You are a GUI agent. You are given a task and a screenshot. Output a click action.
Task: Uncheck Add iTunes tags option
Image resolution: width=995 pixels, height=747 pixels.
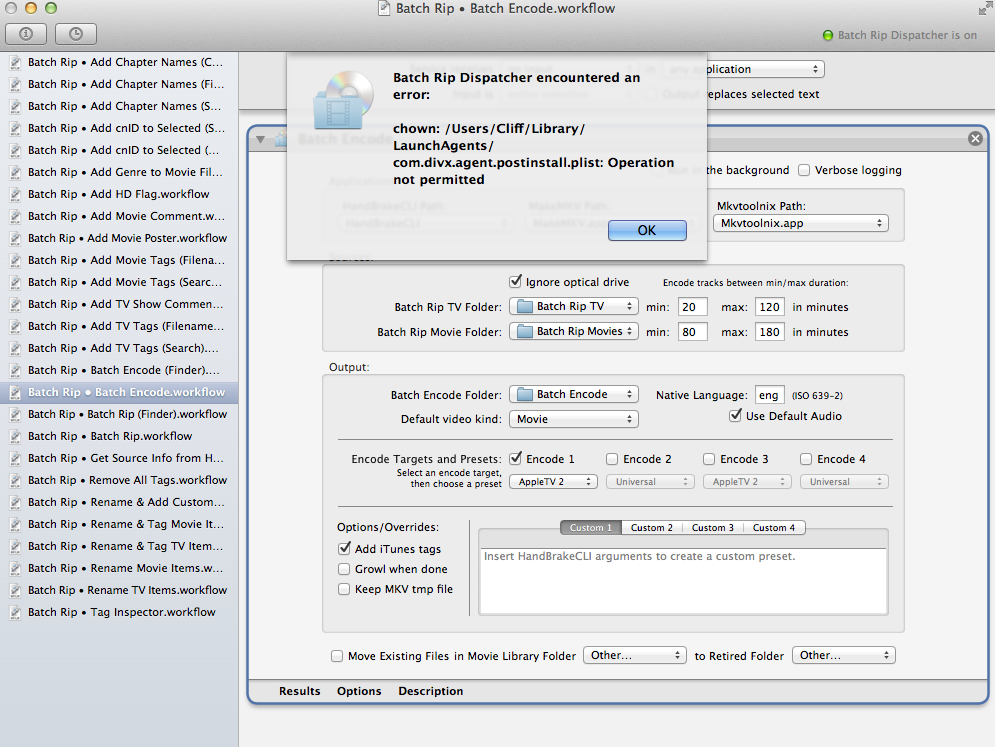pos(345,549)
